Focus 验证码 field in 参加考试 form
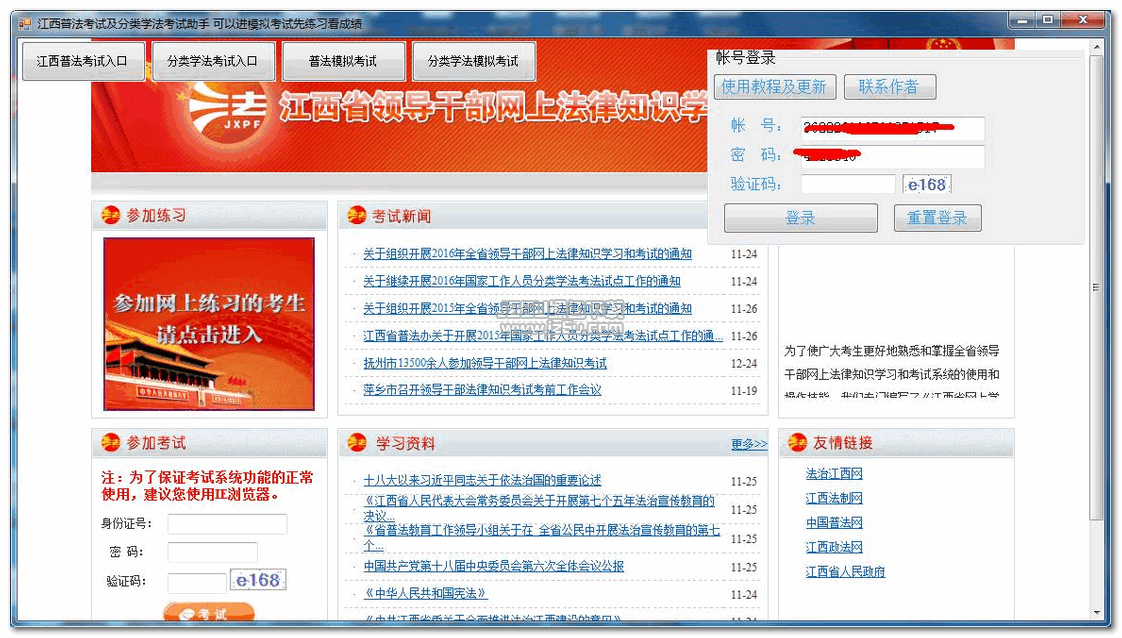 click(x=197, y=583)
